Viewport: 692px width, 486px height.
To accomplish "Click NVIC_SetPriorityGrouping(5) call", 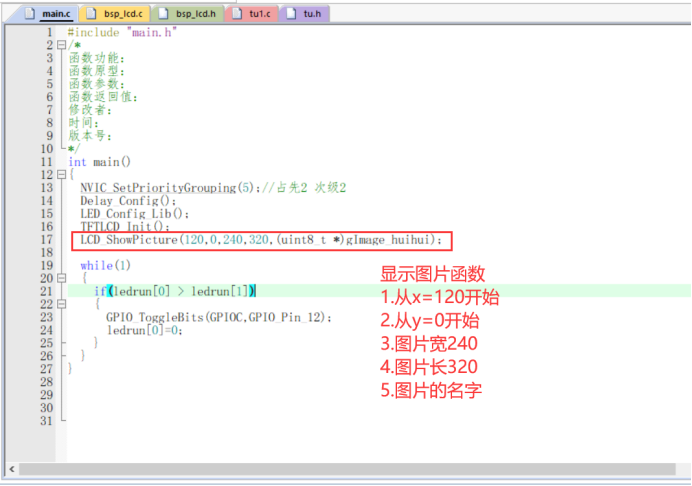I will [169, 188].
